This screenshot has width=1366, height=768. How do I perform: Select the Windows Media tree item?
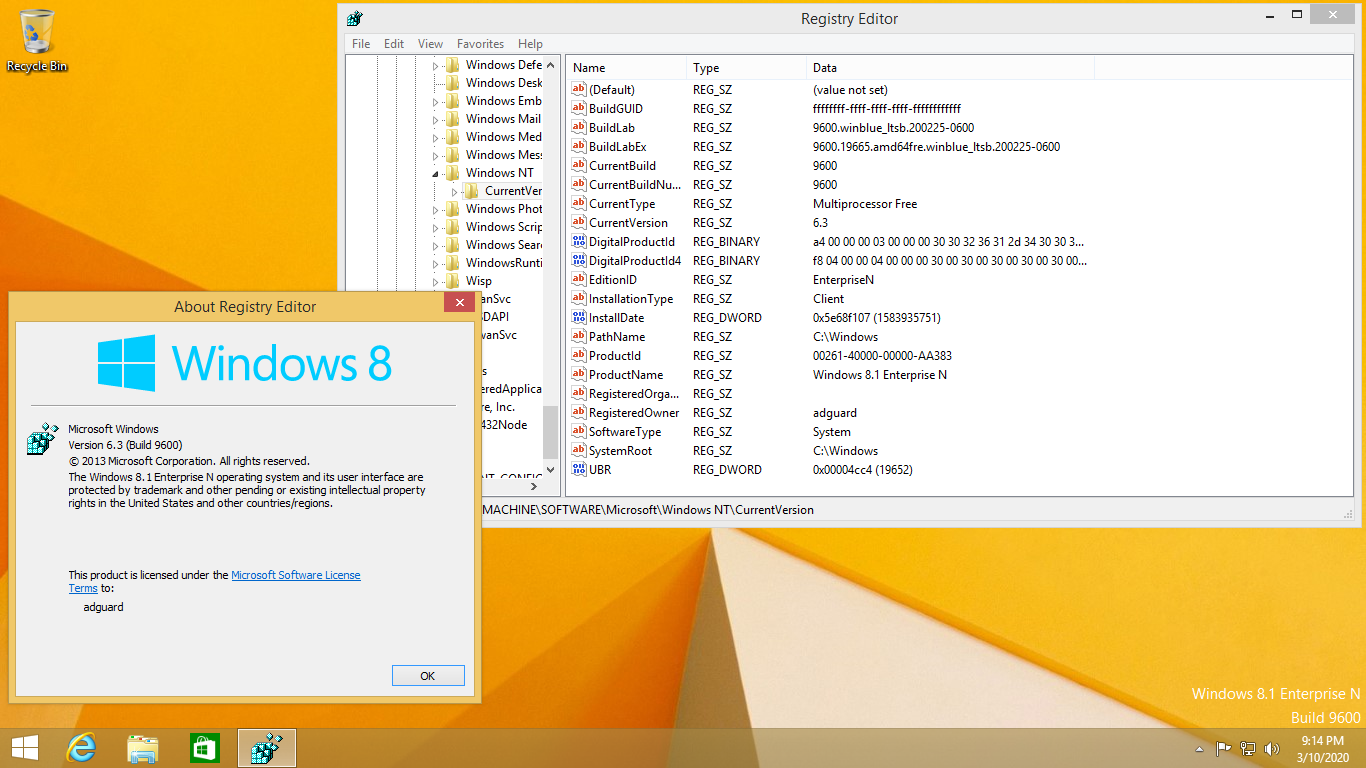click(504, 136)
